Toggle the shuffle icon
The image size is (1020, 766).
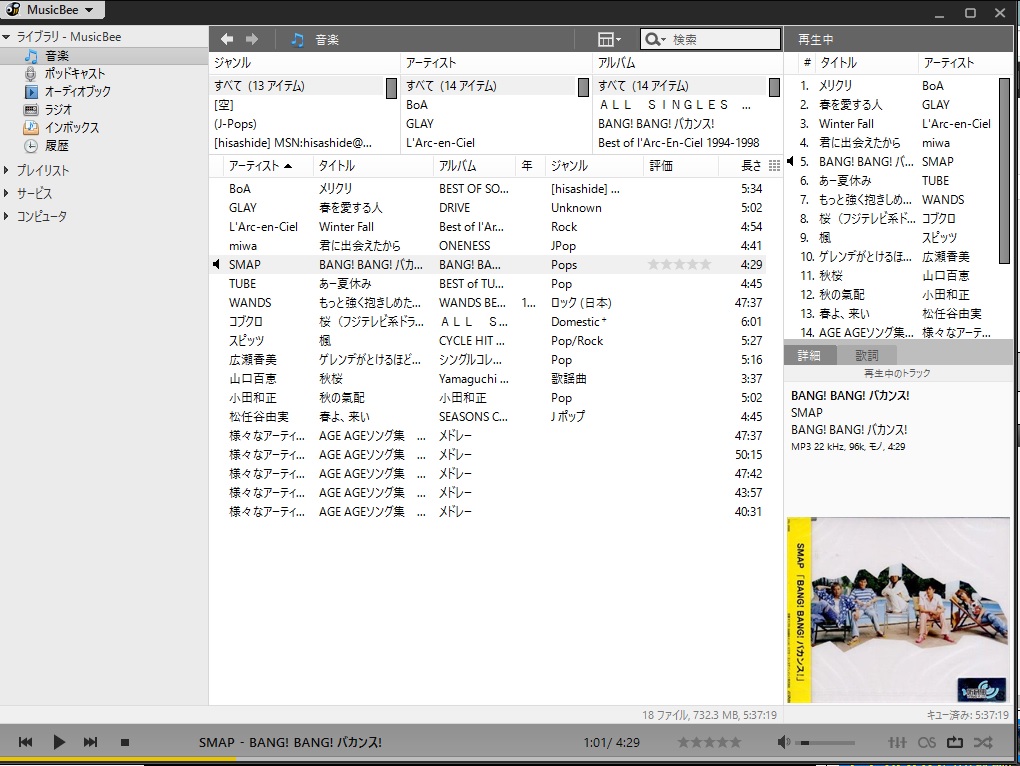click(984, 742)
